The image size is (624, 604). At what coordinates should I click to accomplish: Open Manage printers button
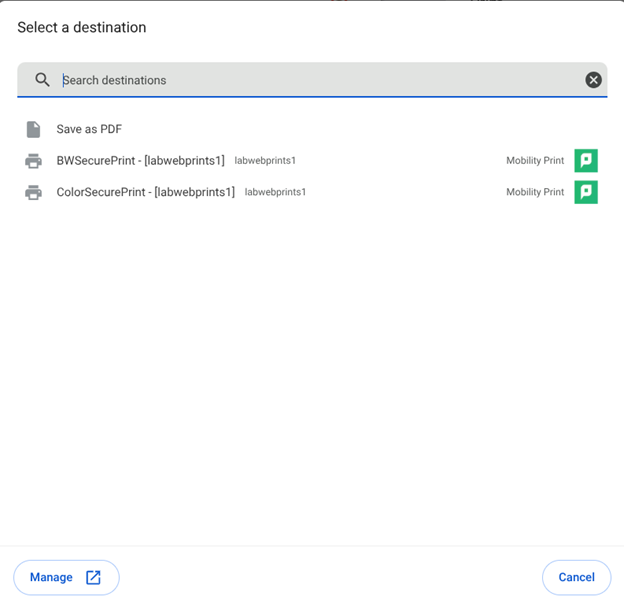coord(66,577)
